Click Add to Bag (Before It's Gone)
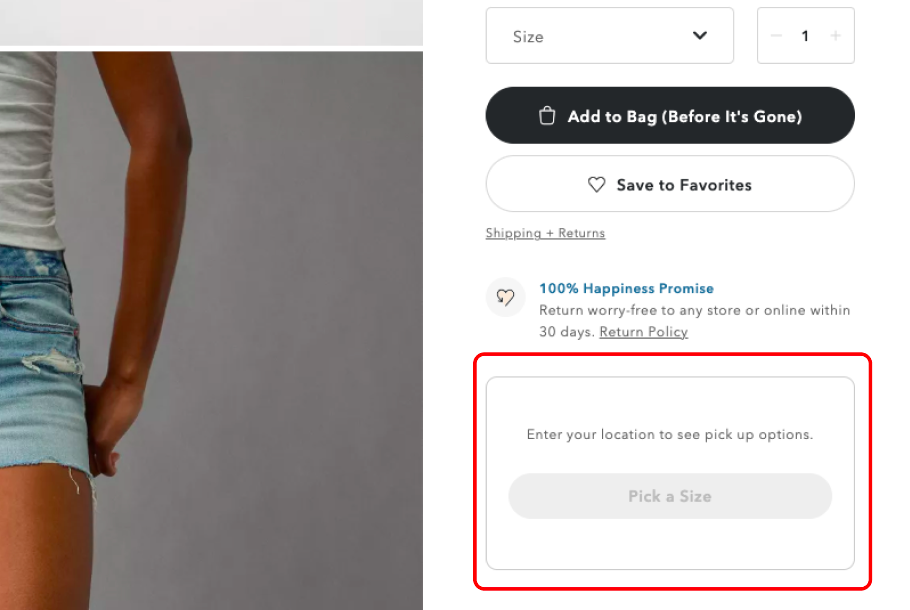This screenshot has width=910, height=610. (x=670, y=115)
